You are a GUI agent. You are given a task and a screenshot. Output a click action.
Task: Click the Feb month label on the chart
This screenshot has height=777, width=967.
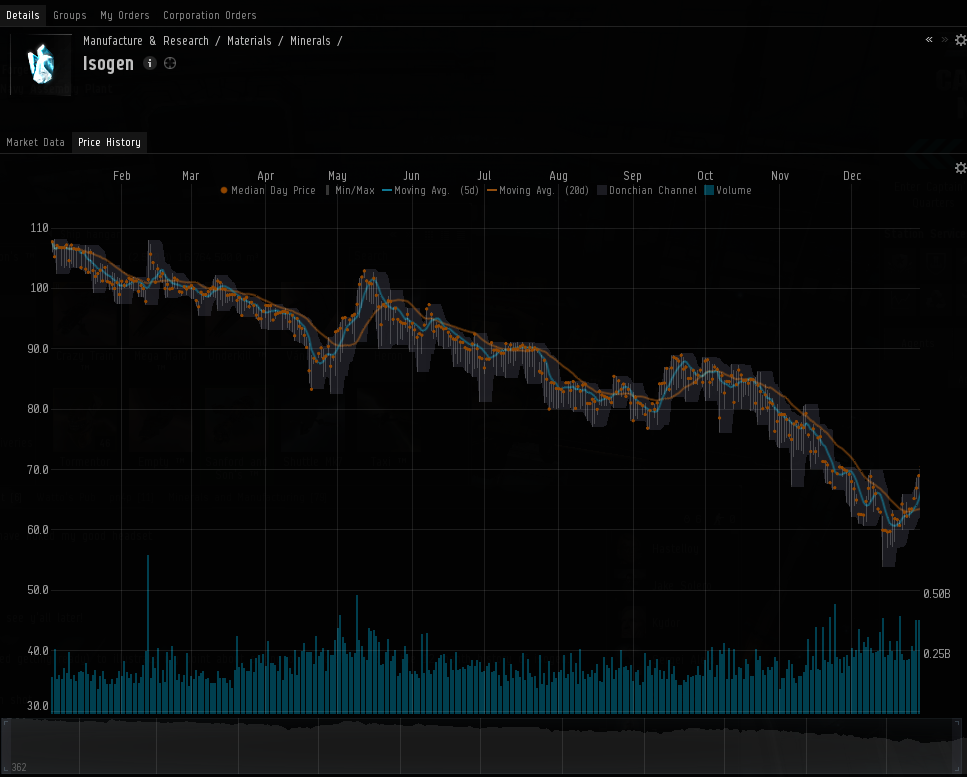[x=121, y=176]
